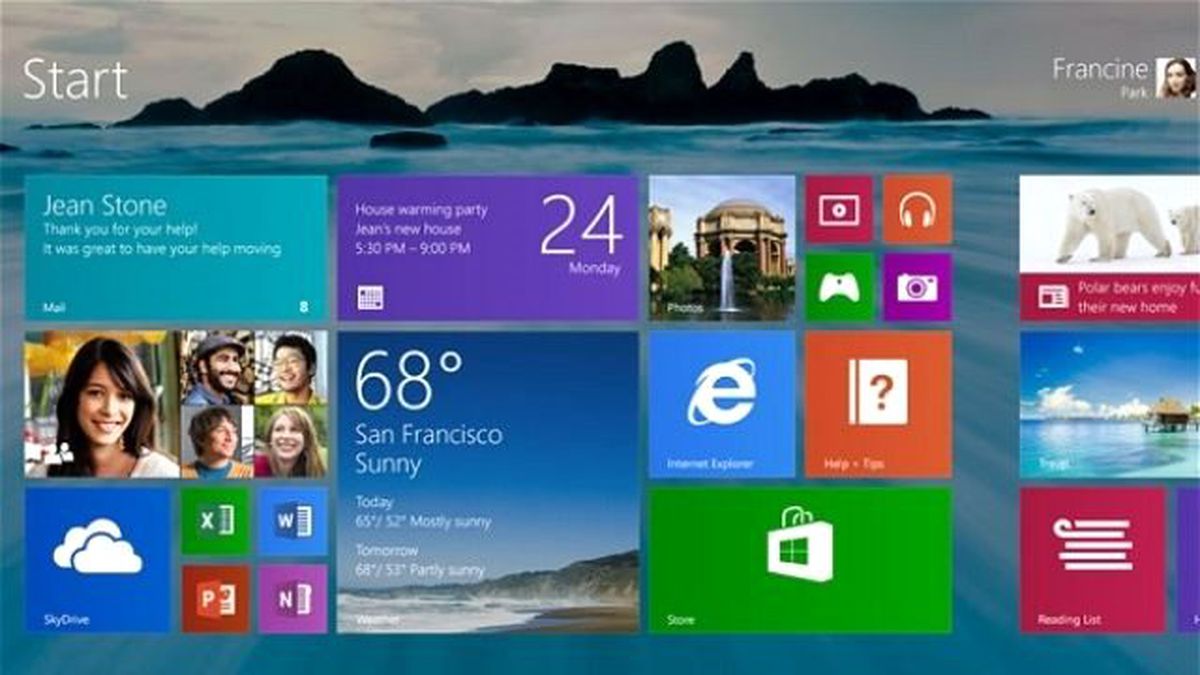Image resolution: width=1200 pixels, height=675 pixels.
Task: Launch the Excel tile
Action: tap(215, 521)
